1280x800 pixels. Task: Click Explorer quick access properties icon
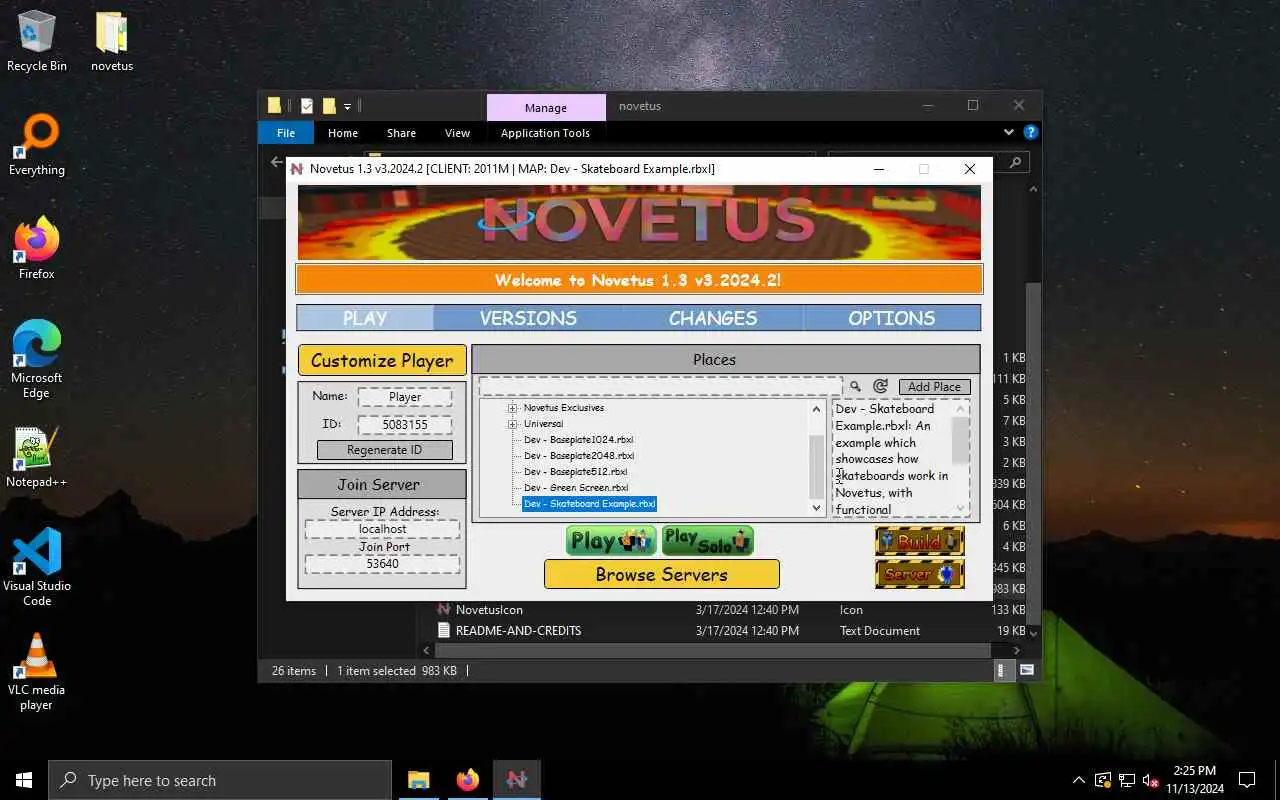coord(307,106)
